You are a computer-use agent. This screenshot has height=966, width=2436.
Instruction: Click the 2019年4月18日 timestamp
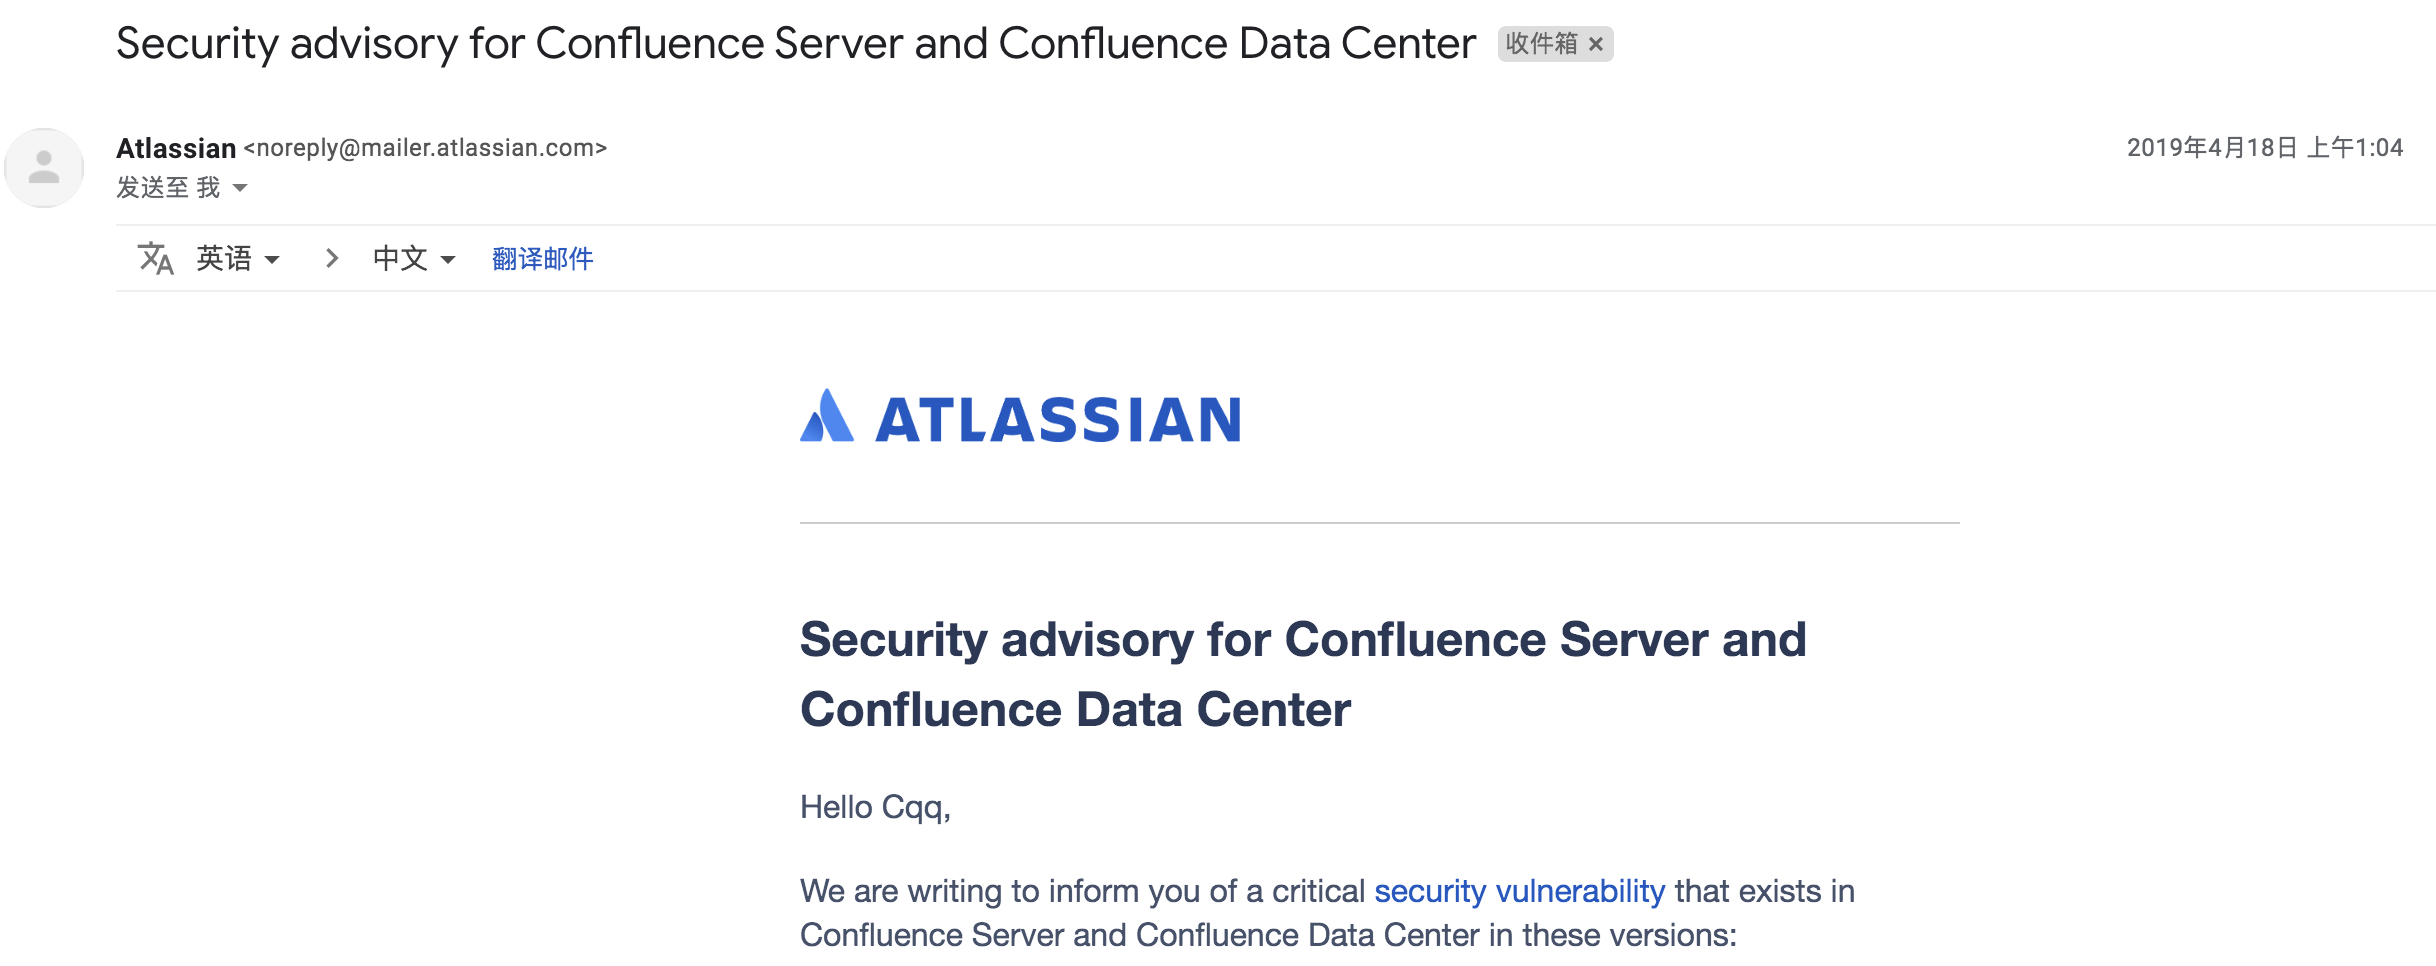(2264, 148)
